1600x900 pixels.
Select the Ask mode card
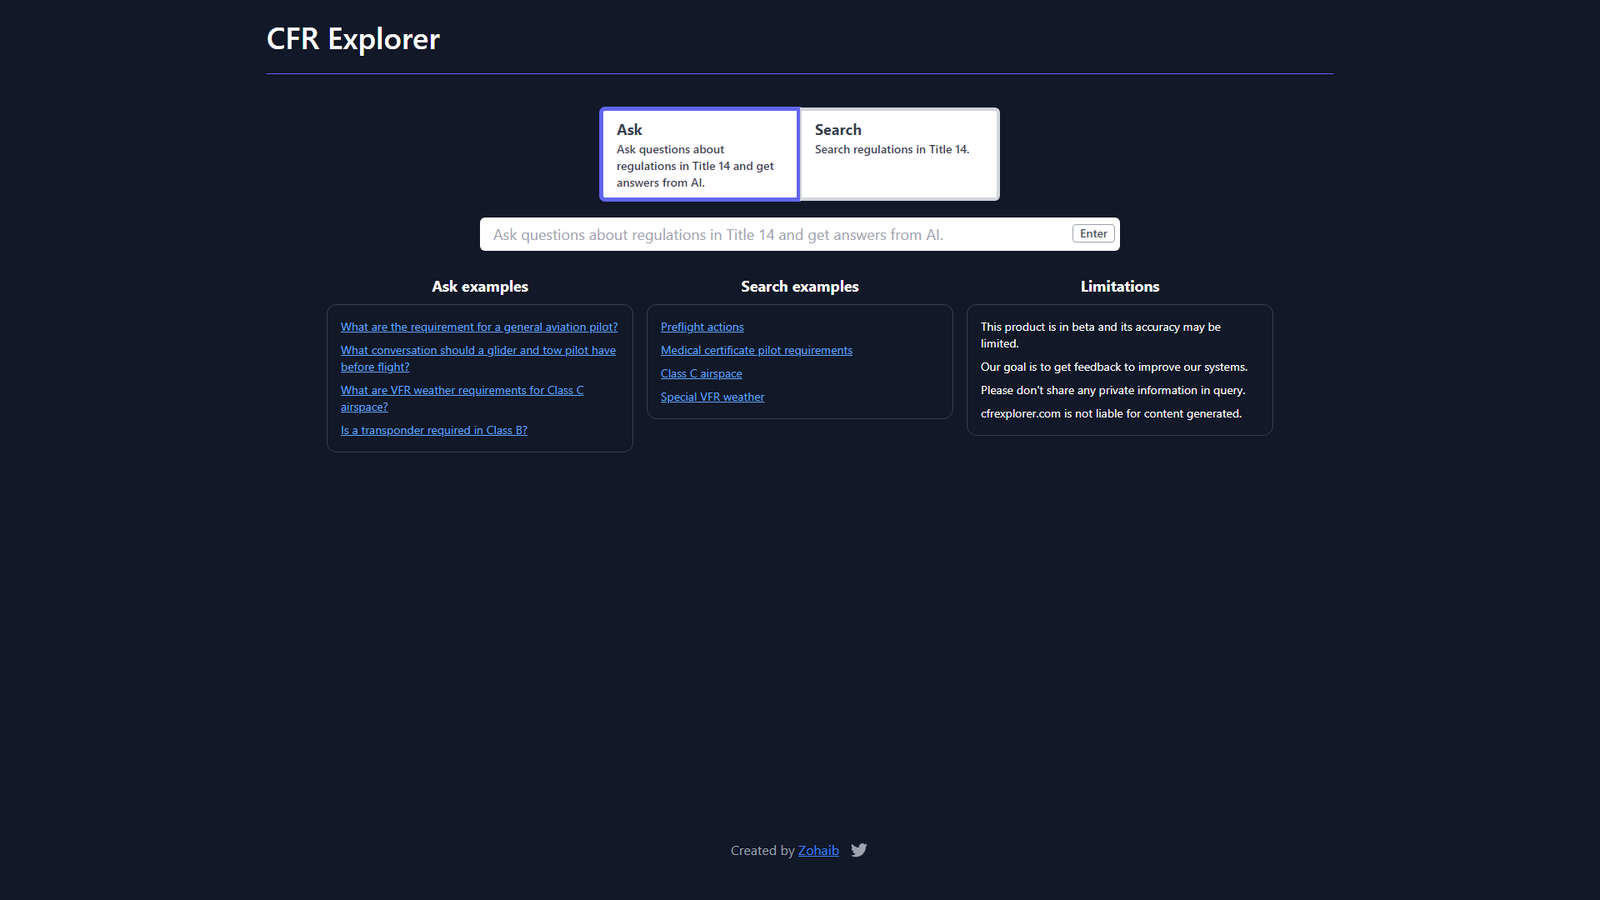tap(700, 154)
